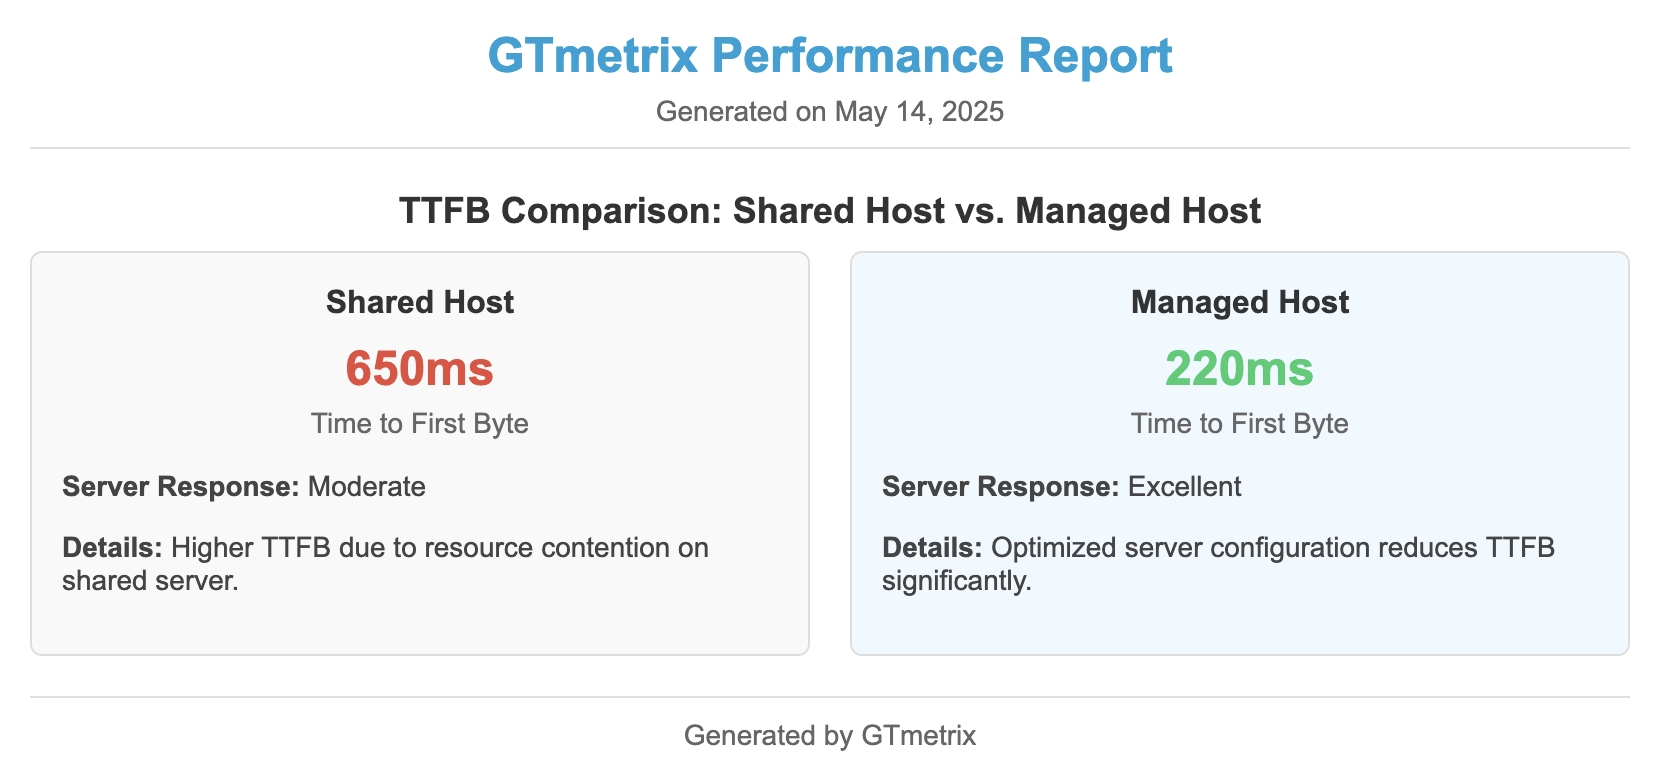Click the Details text about optimized server configuration
Viewport: 1664px width, 782px height.
[1218, 564]
